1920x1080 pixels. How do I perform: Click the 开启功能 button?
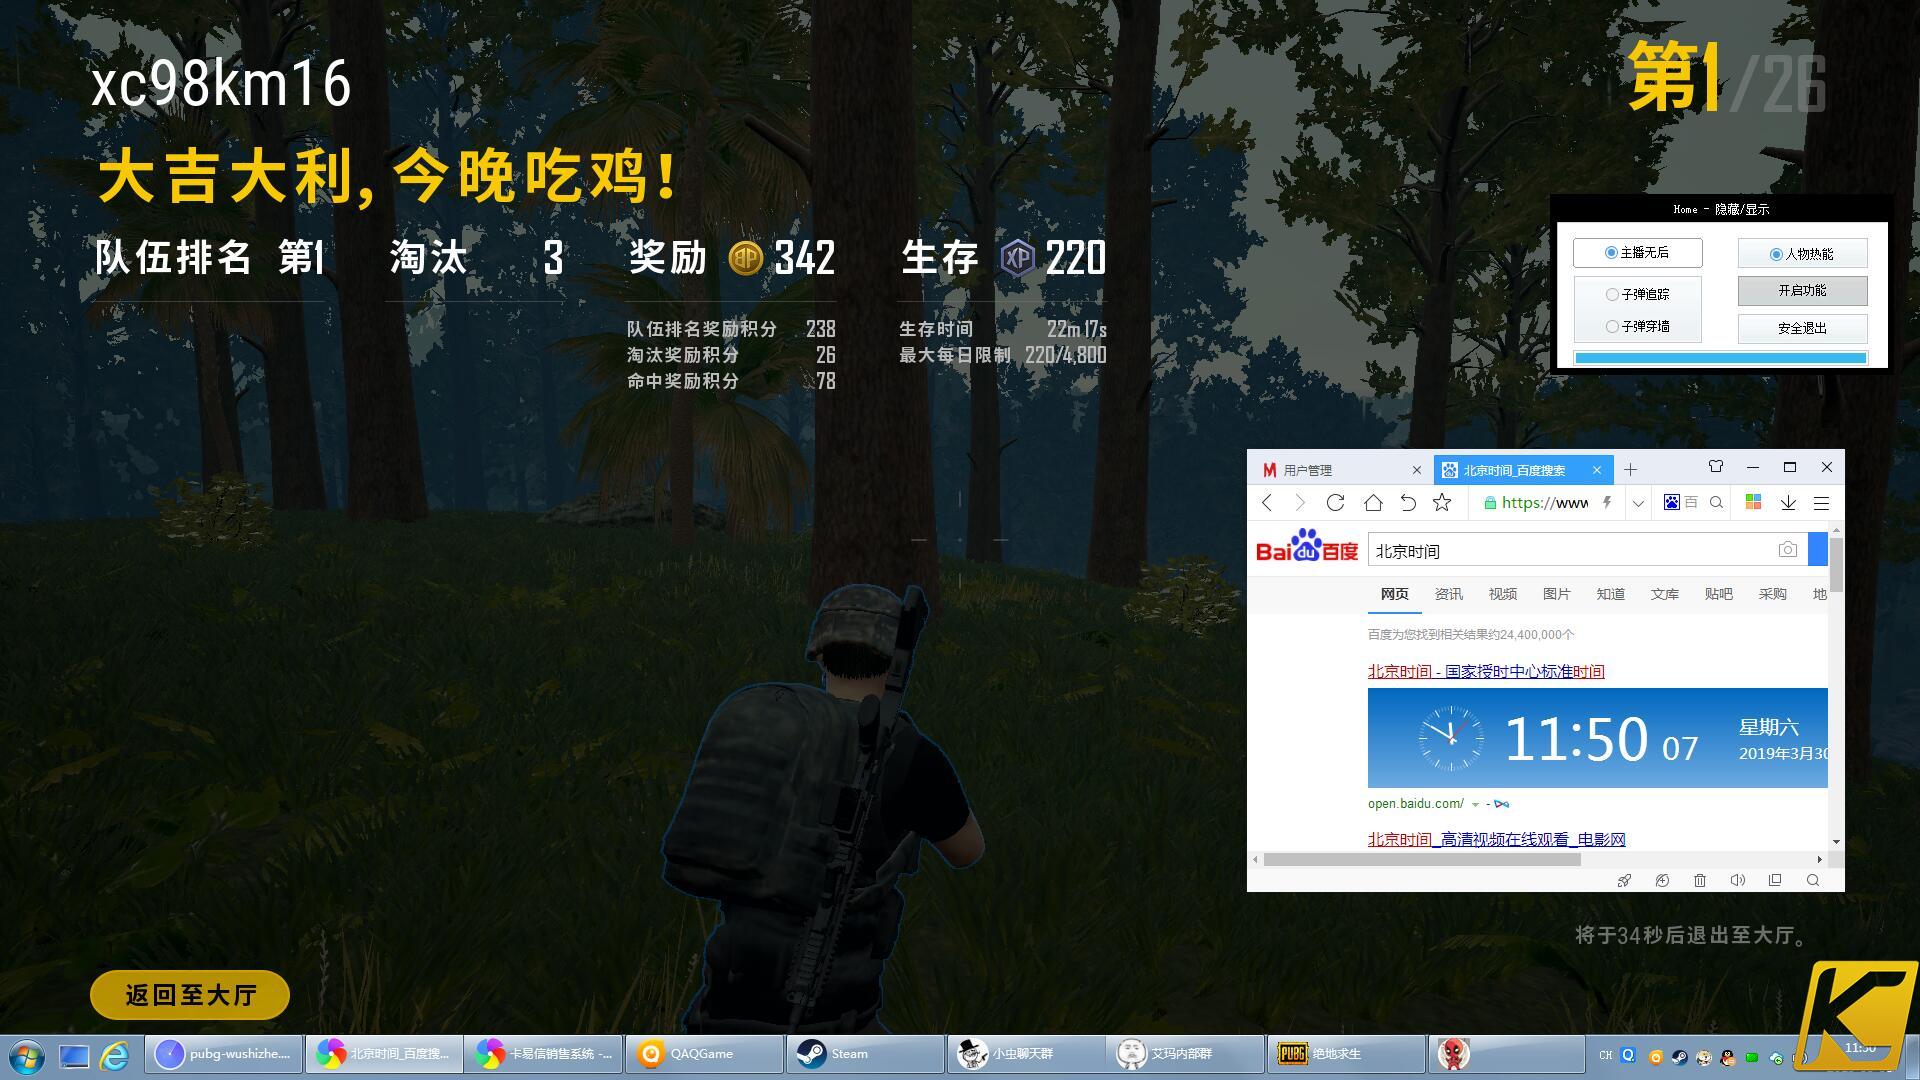point(1802,291)
